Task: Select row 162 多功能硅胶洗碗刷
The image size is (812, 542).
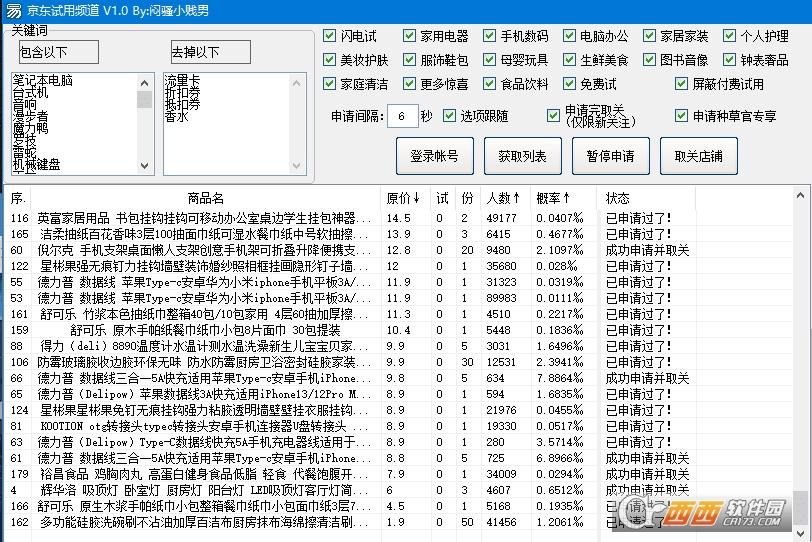Action: (x=398, y=522)
